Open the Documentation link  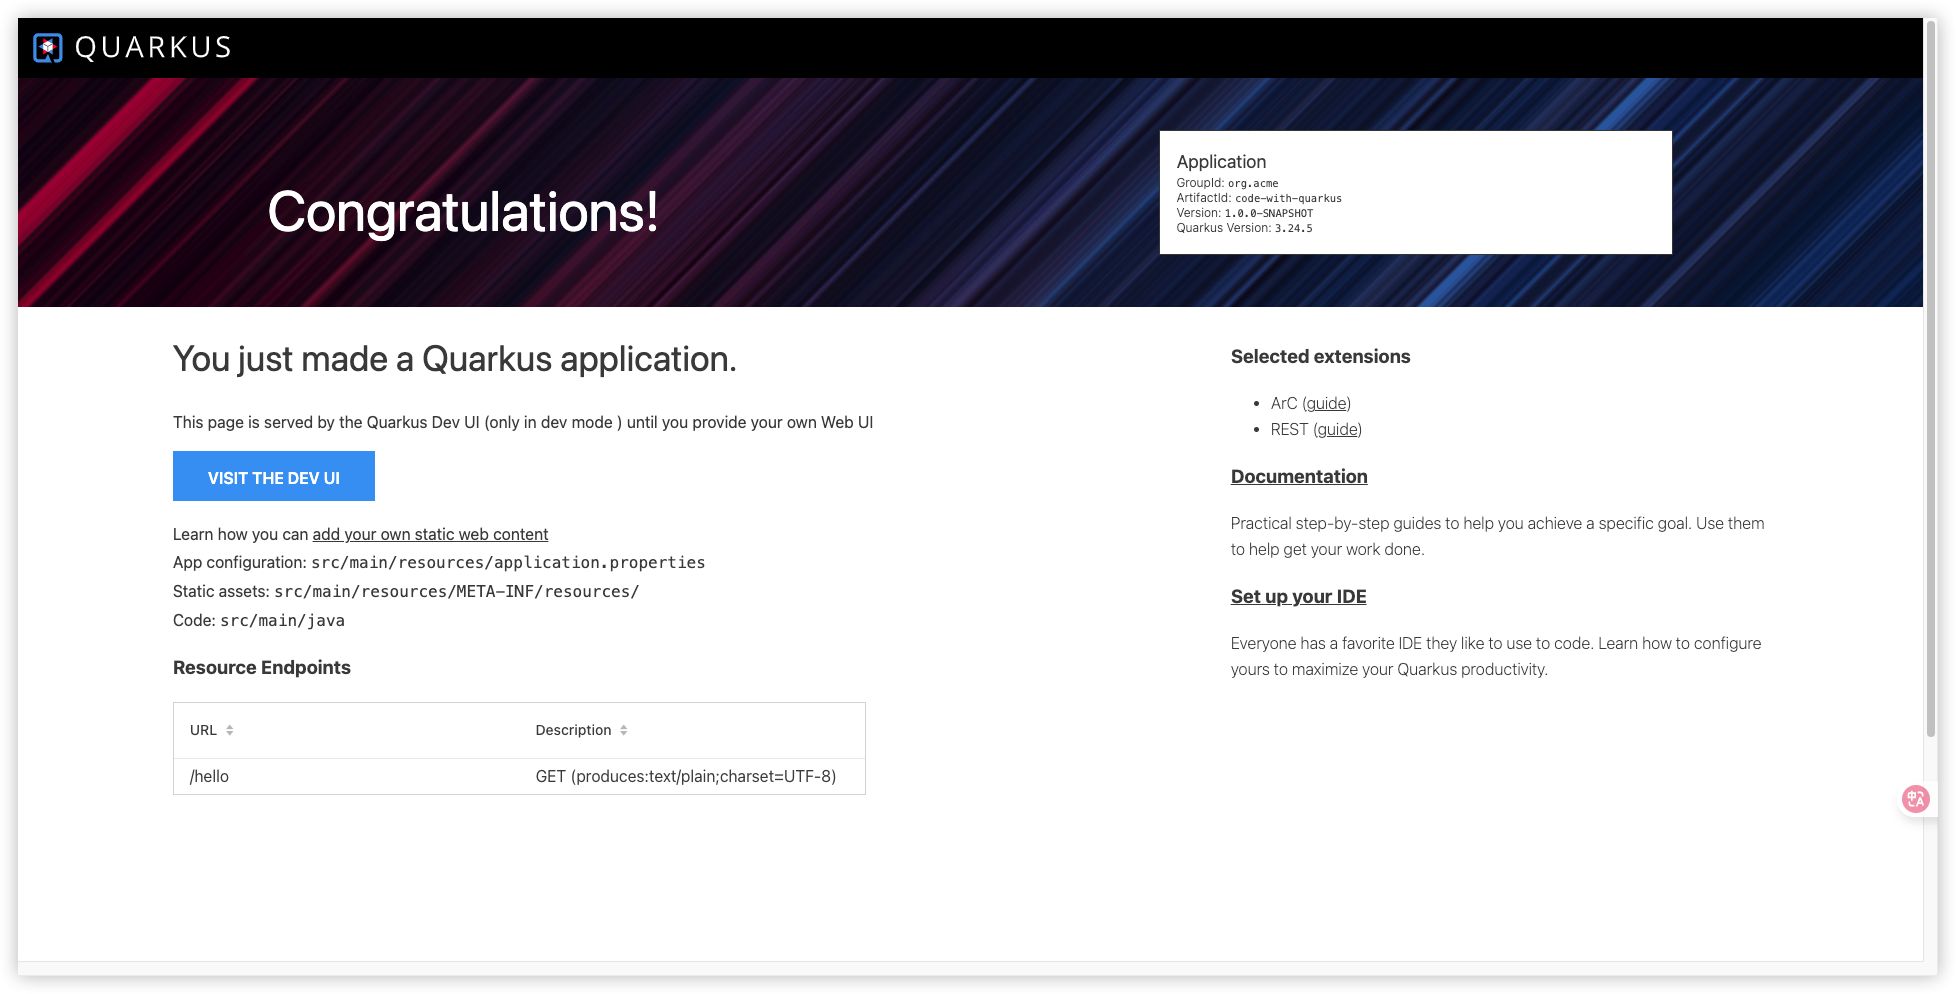click(1299, 477)
